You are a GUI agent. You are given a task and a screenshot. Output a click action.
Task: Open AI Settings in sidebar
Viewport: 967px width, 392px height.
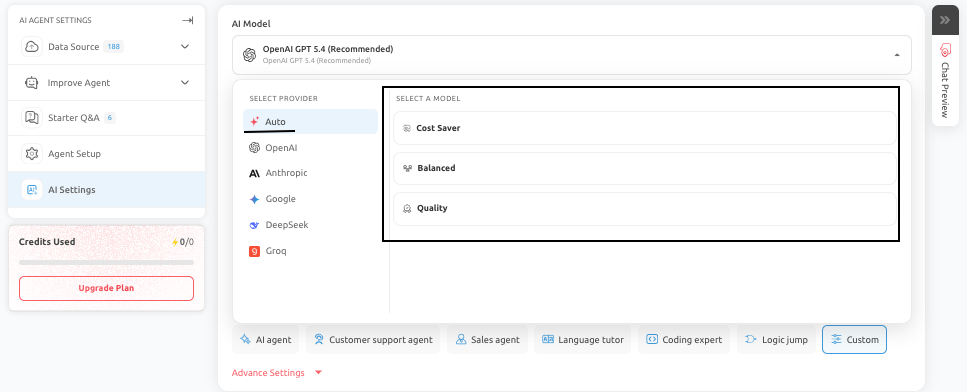(x=106, y=190)
